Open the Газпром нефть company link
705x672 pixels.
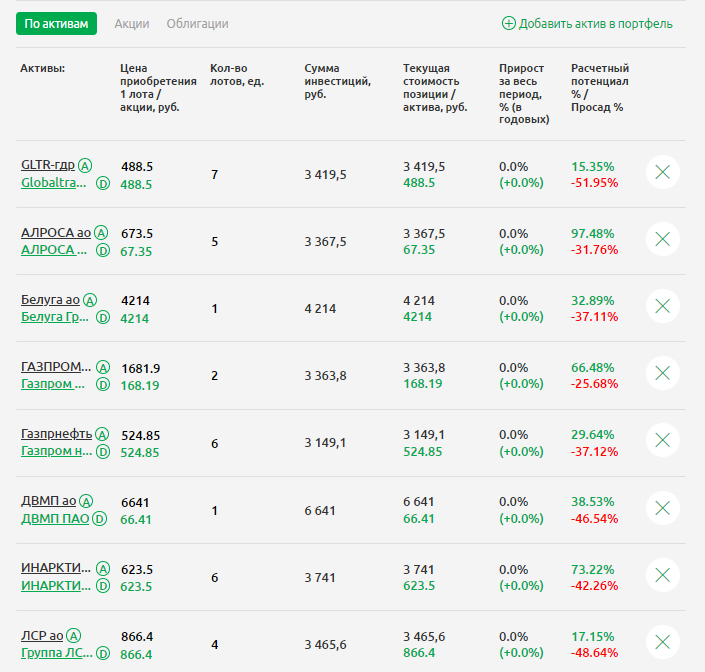coord(56,451)
